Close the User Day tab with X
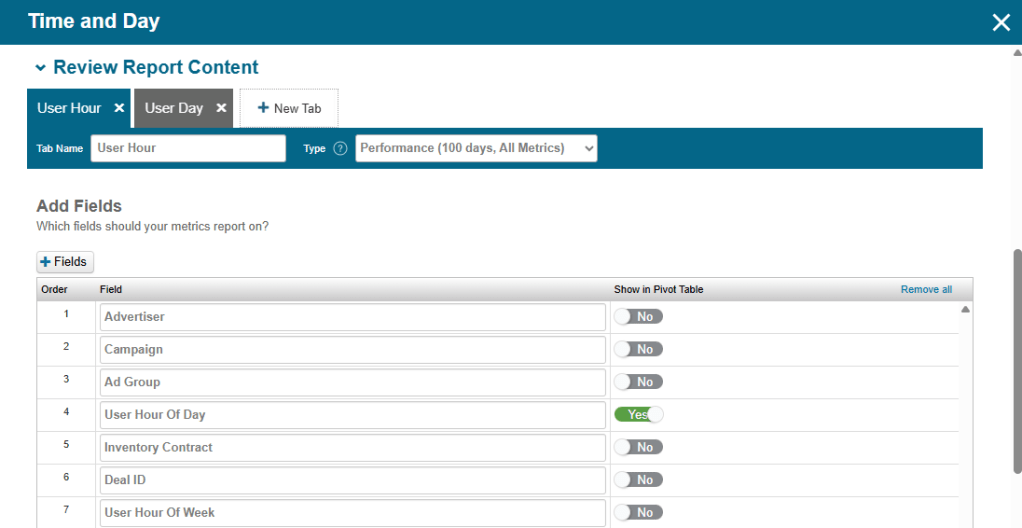Screen dimensions: 1022x528 (221, 108)
